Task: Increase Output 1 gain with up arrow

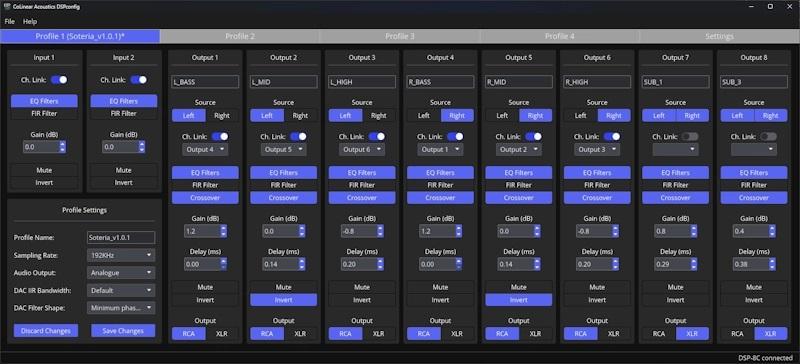Action: coord(223,229)
